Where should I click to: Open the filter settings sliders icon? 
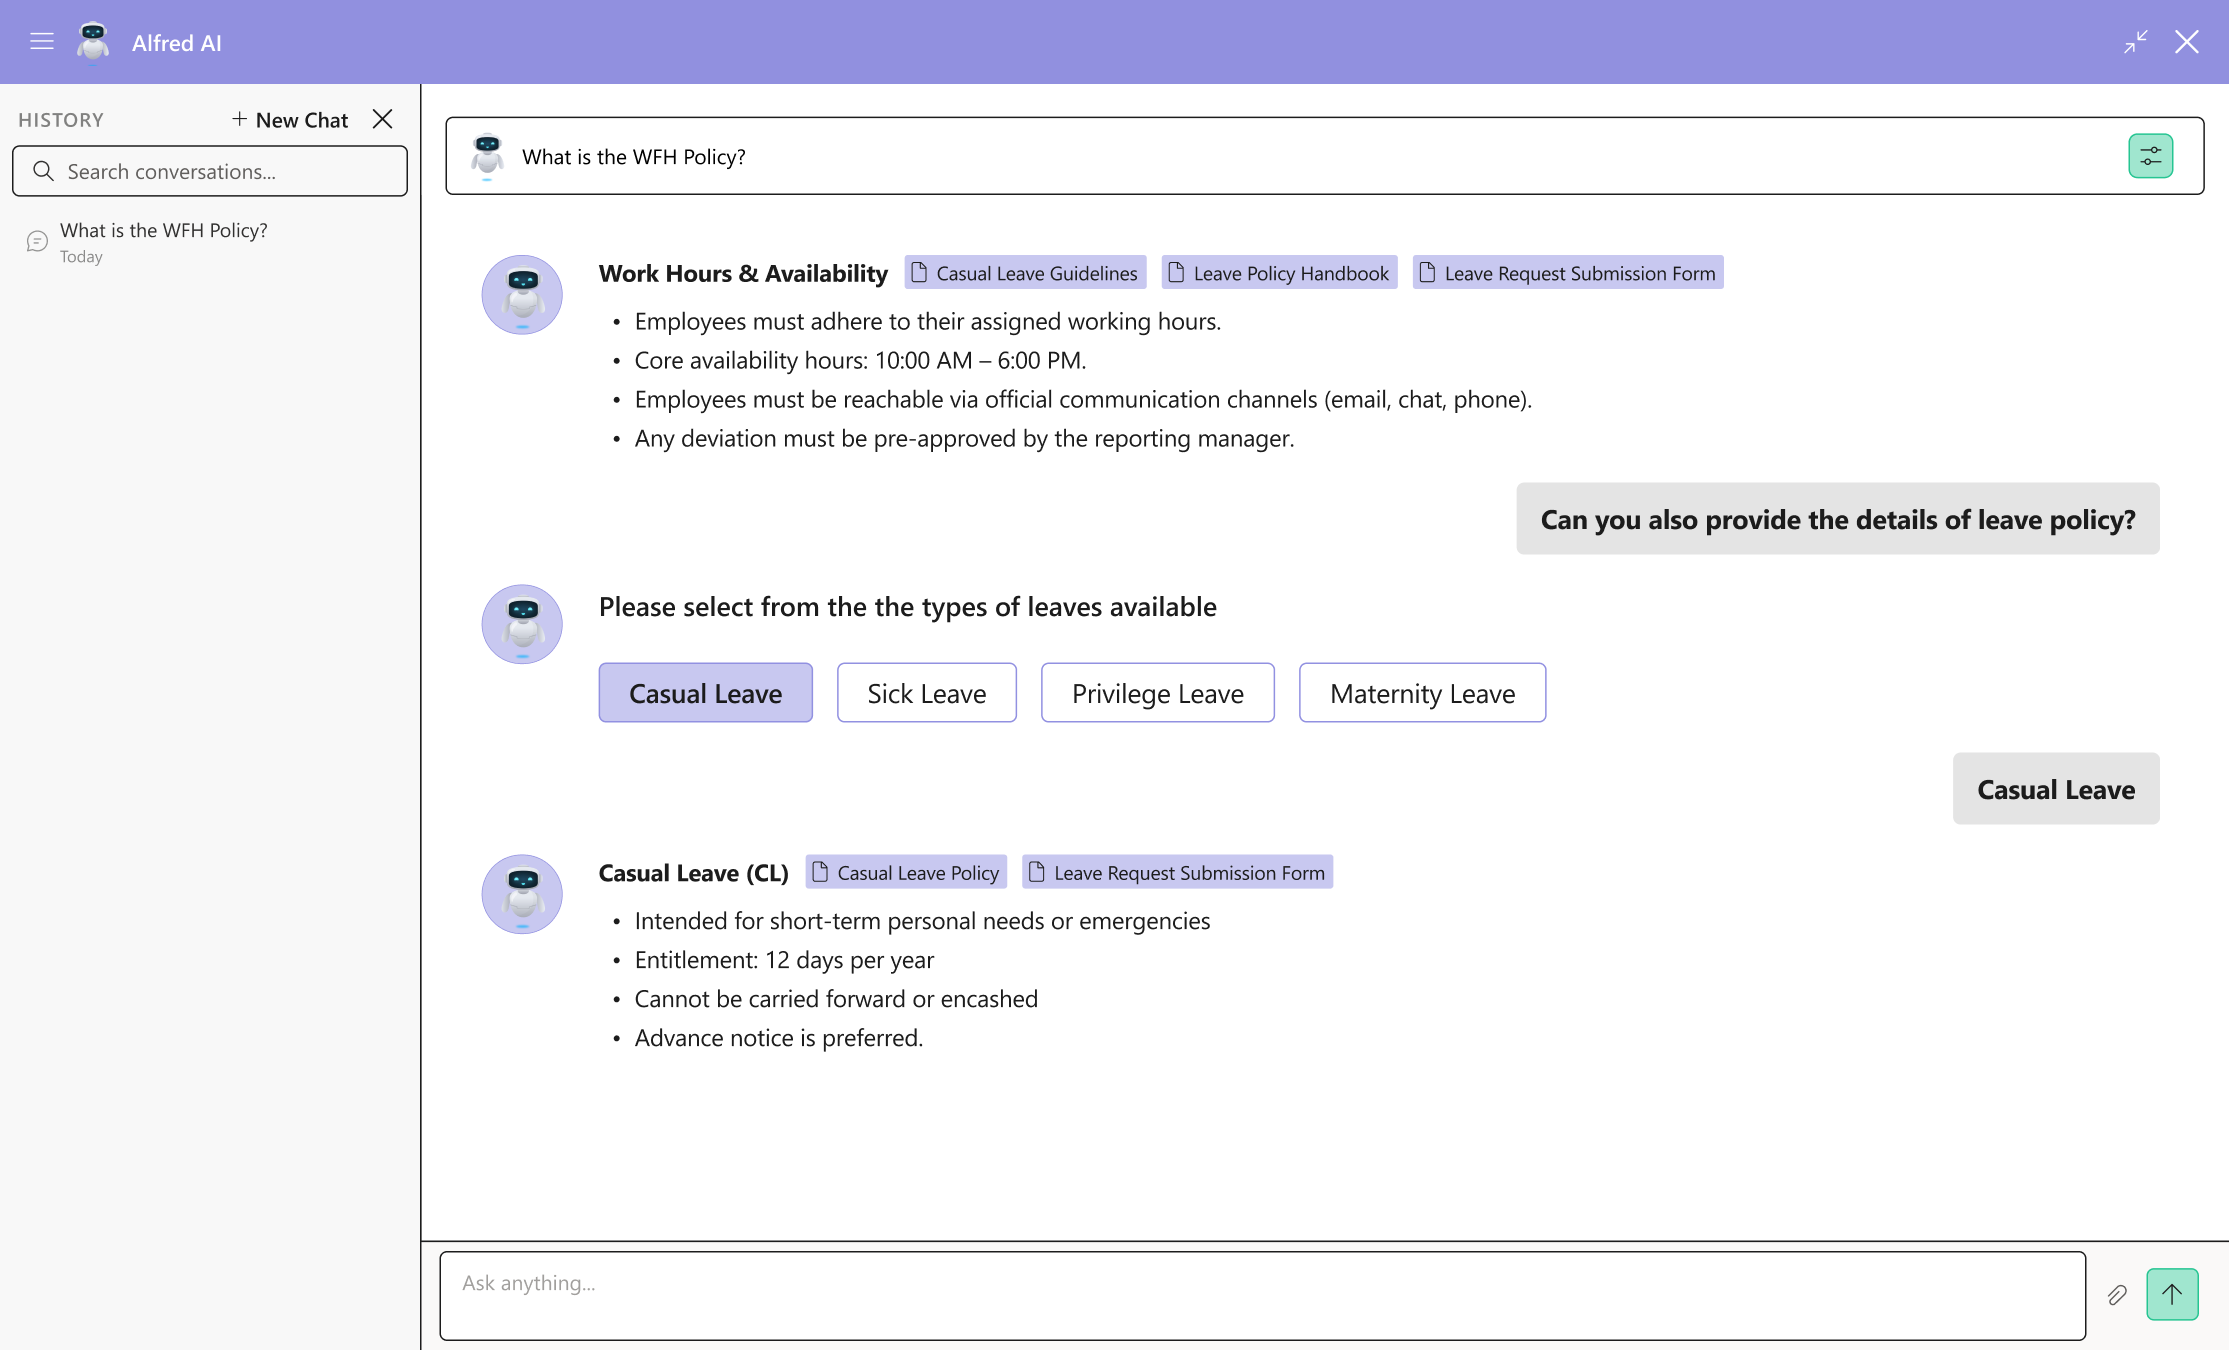click(2150, 156)
